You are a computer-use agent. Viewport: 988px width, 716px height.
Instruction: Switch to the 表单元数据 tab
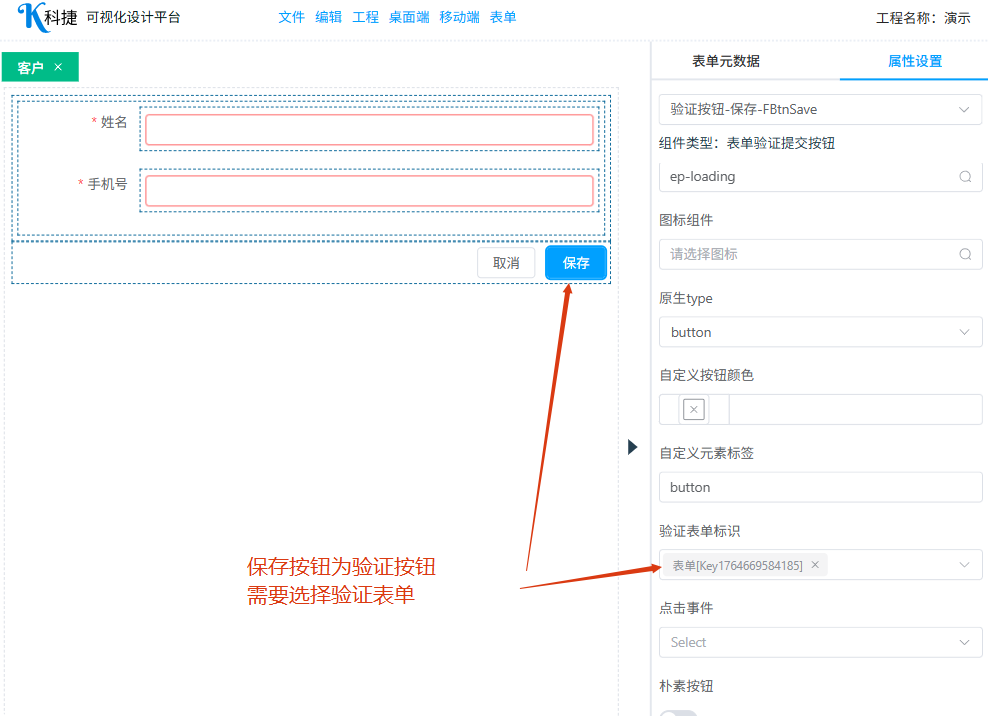[726, 61]
